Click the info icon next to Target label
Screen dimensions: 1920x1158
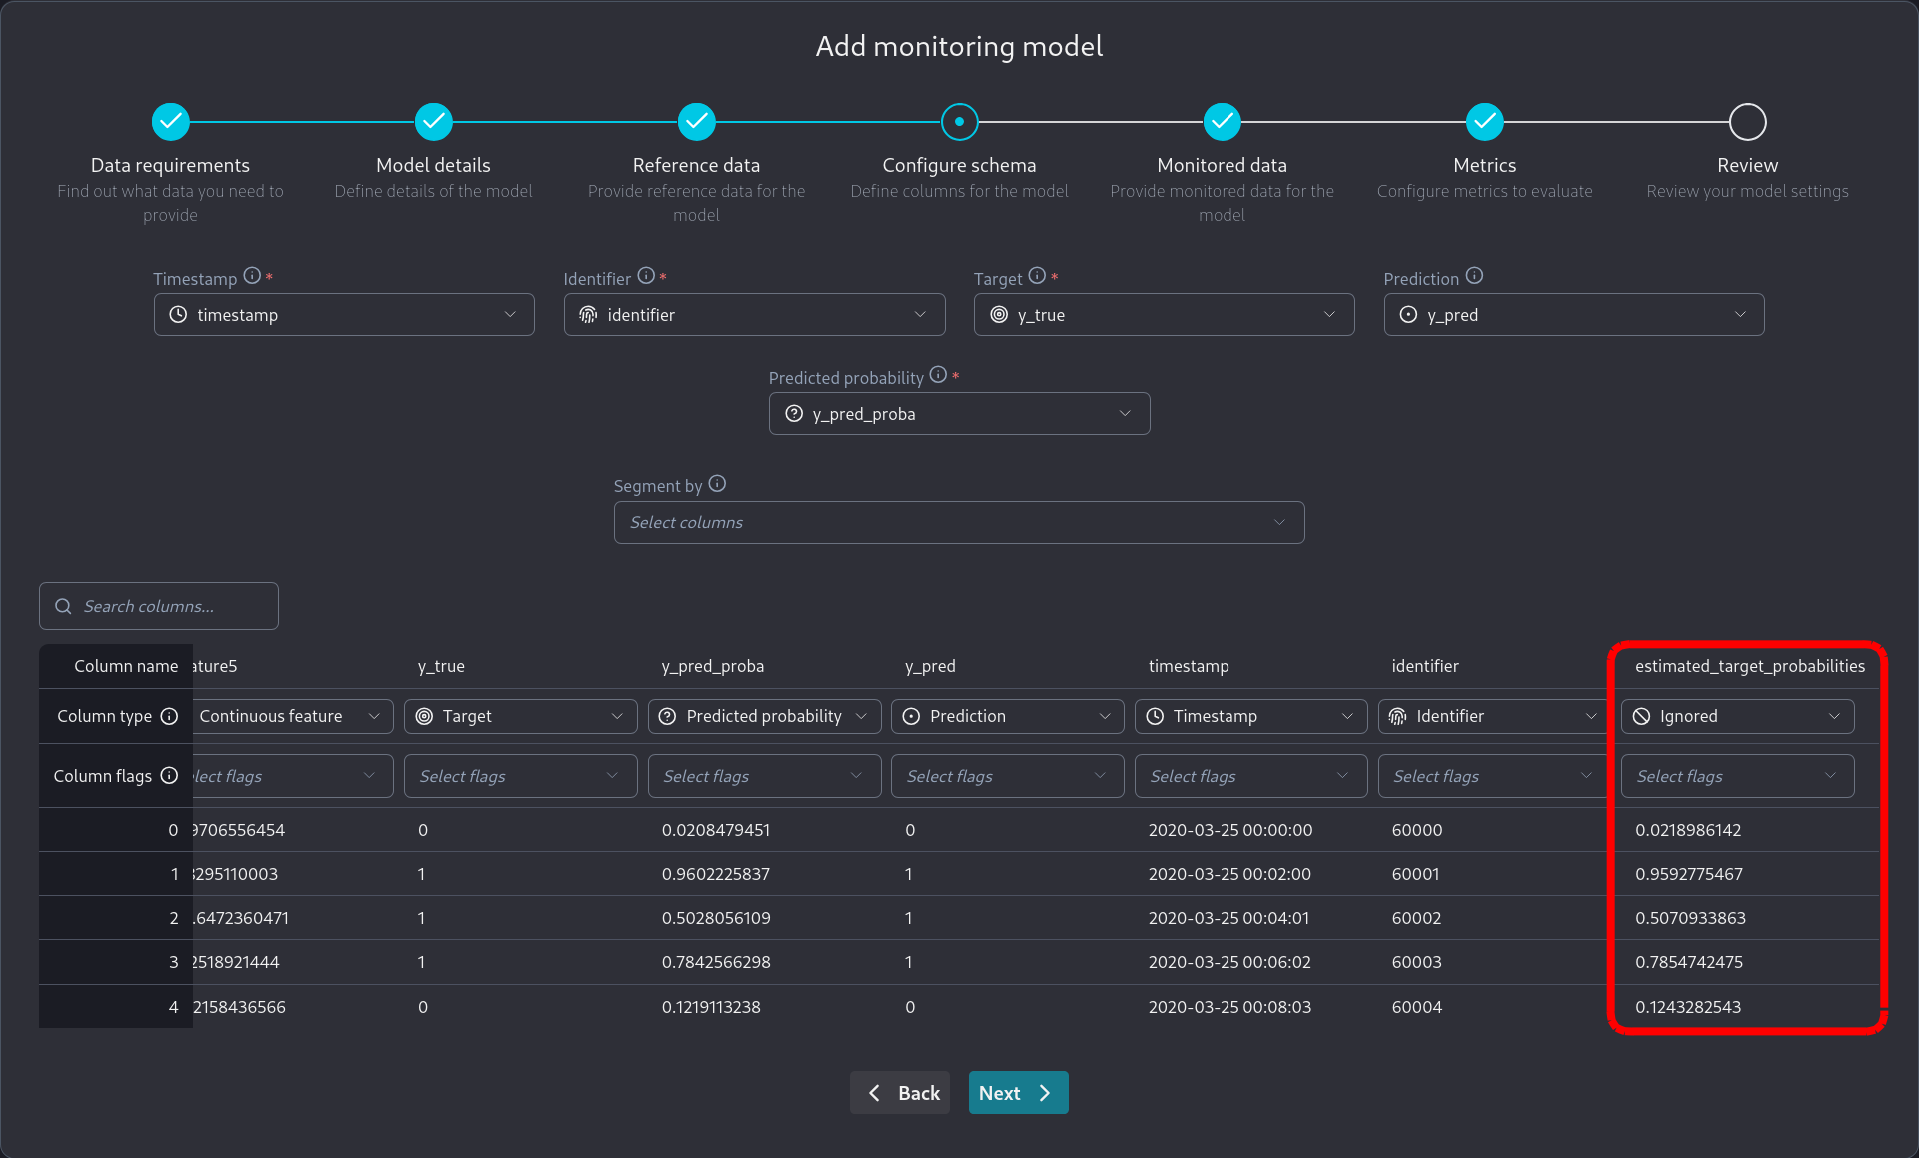tap(1037, 276)
